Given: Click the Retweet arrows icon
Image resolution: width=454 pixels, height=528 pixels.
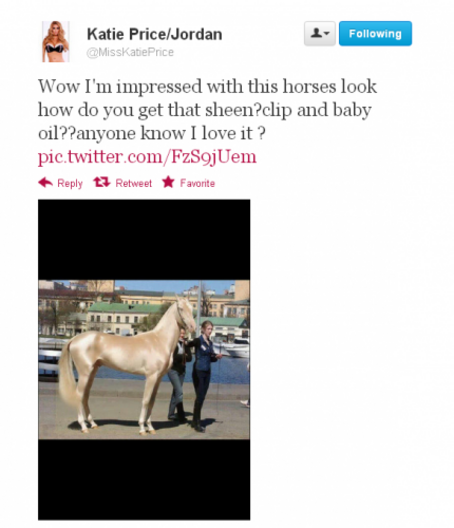Looking at the screenshot, I should pyautogui.click(x=102, y=182).
